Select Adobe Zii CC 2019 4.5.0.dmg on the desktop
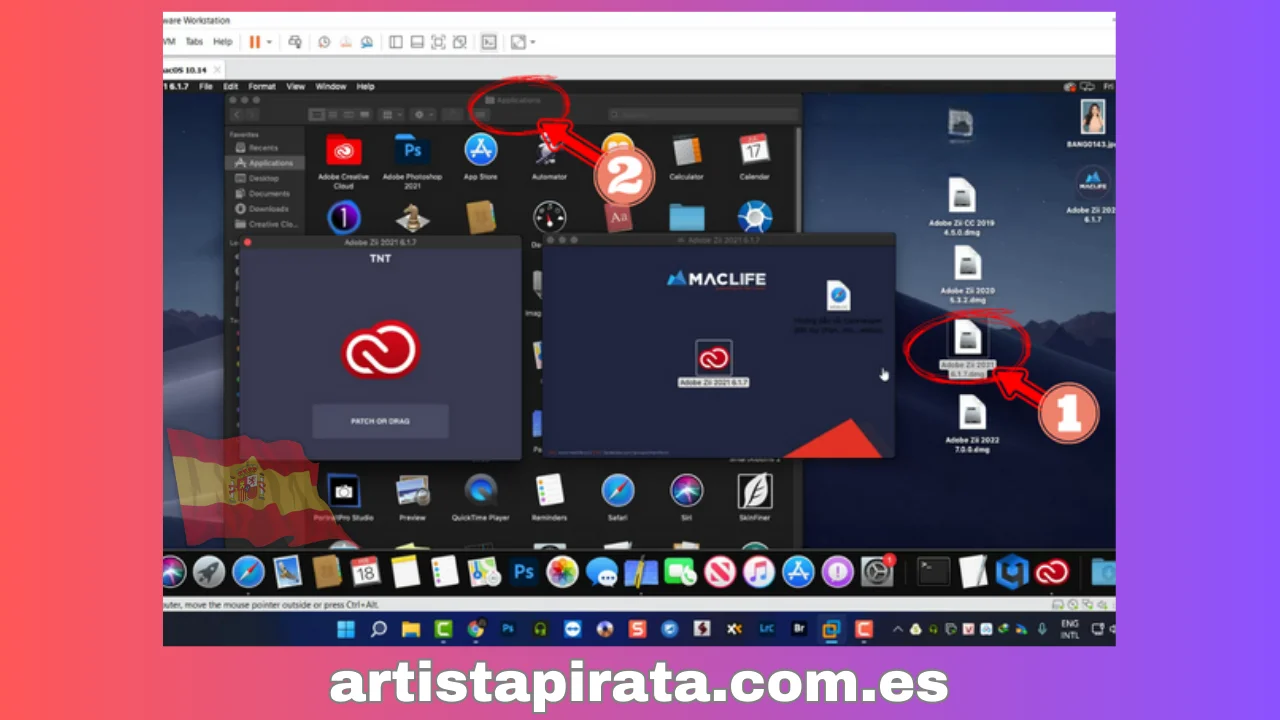The image size is (1280, 720). pos(961,195)
